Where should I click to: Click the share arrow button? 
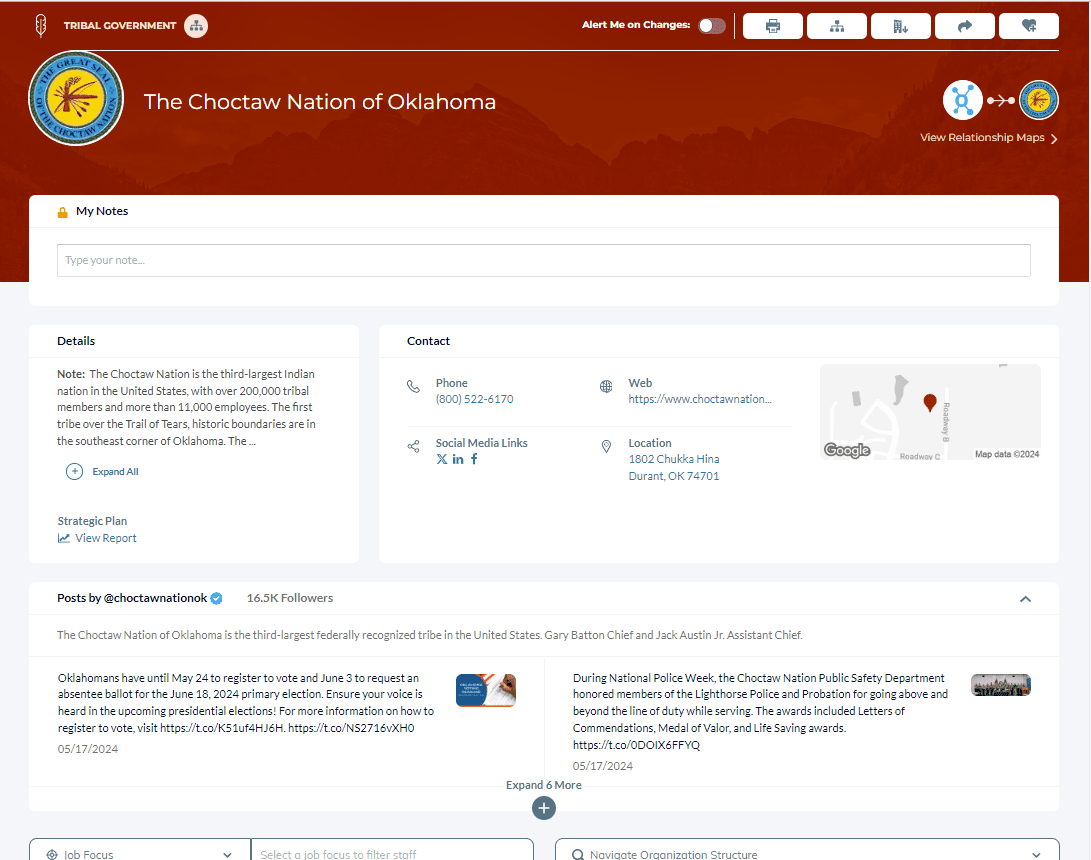tap(965, 26)
